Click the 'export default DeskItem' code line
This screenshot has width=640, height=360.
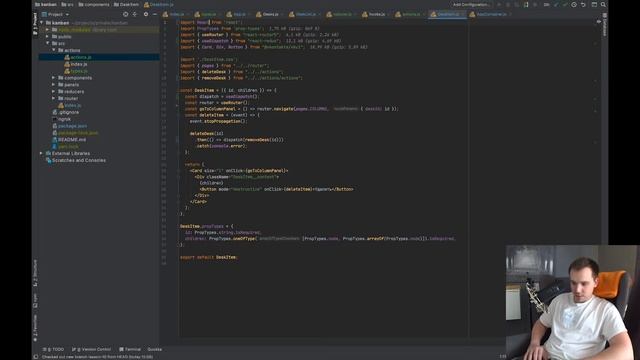(x=209, y=257)
